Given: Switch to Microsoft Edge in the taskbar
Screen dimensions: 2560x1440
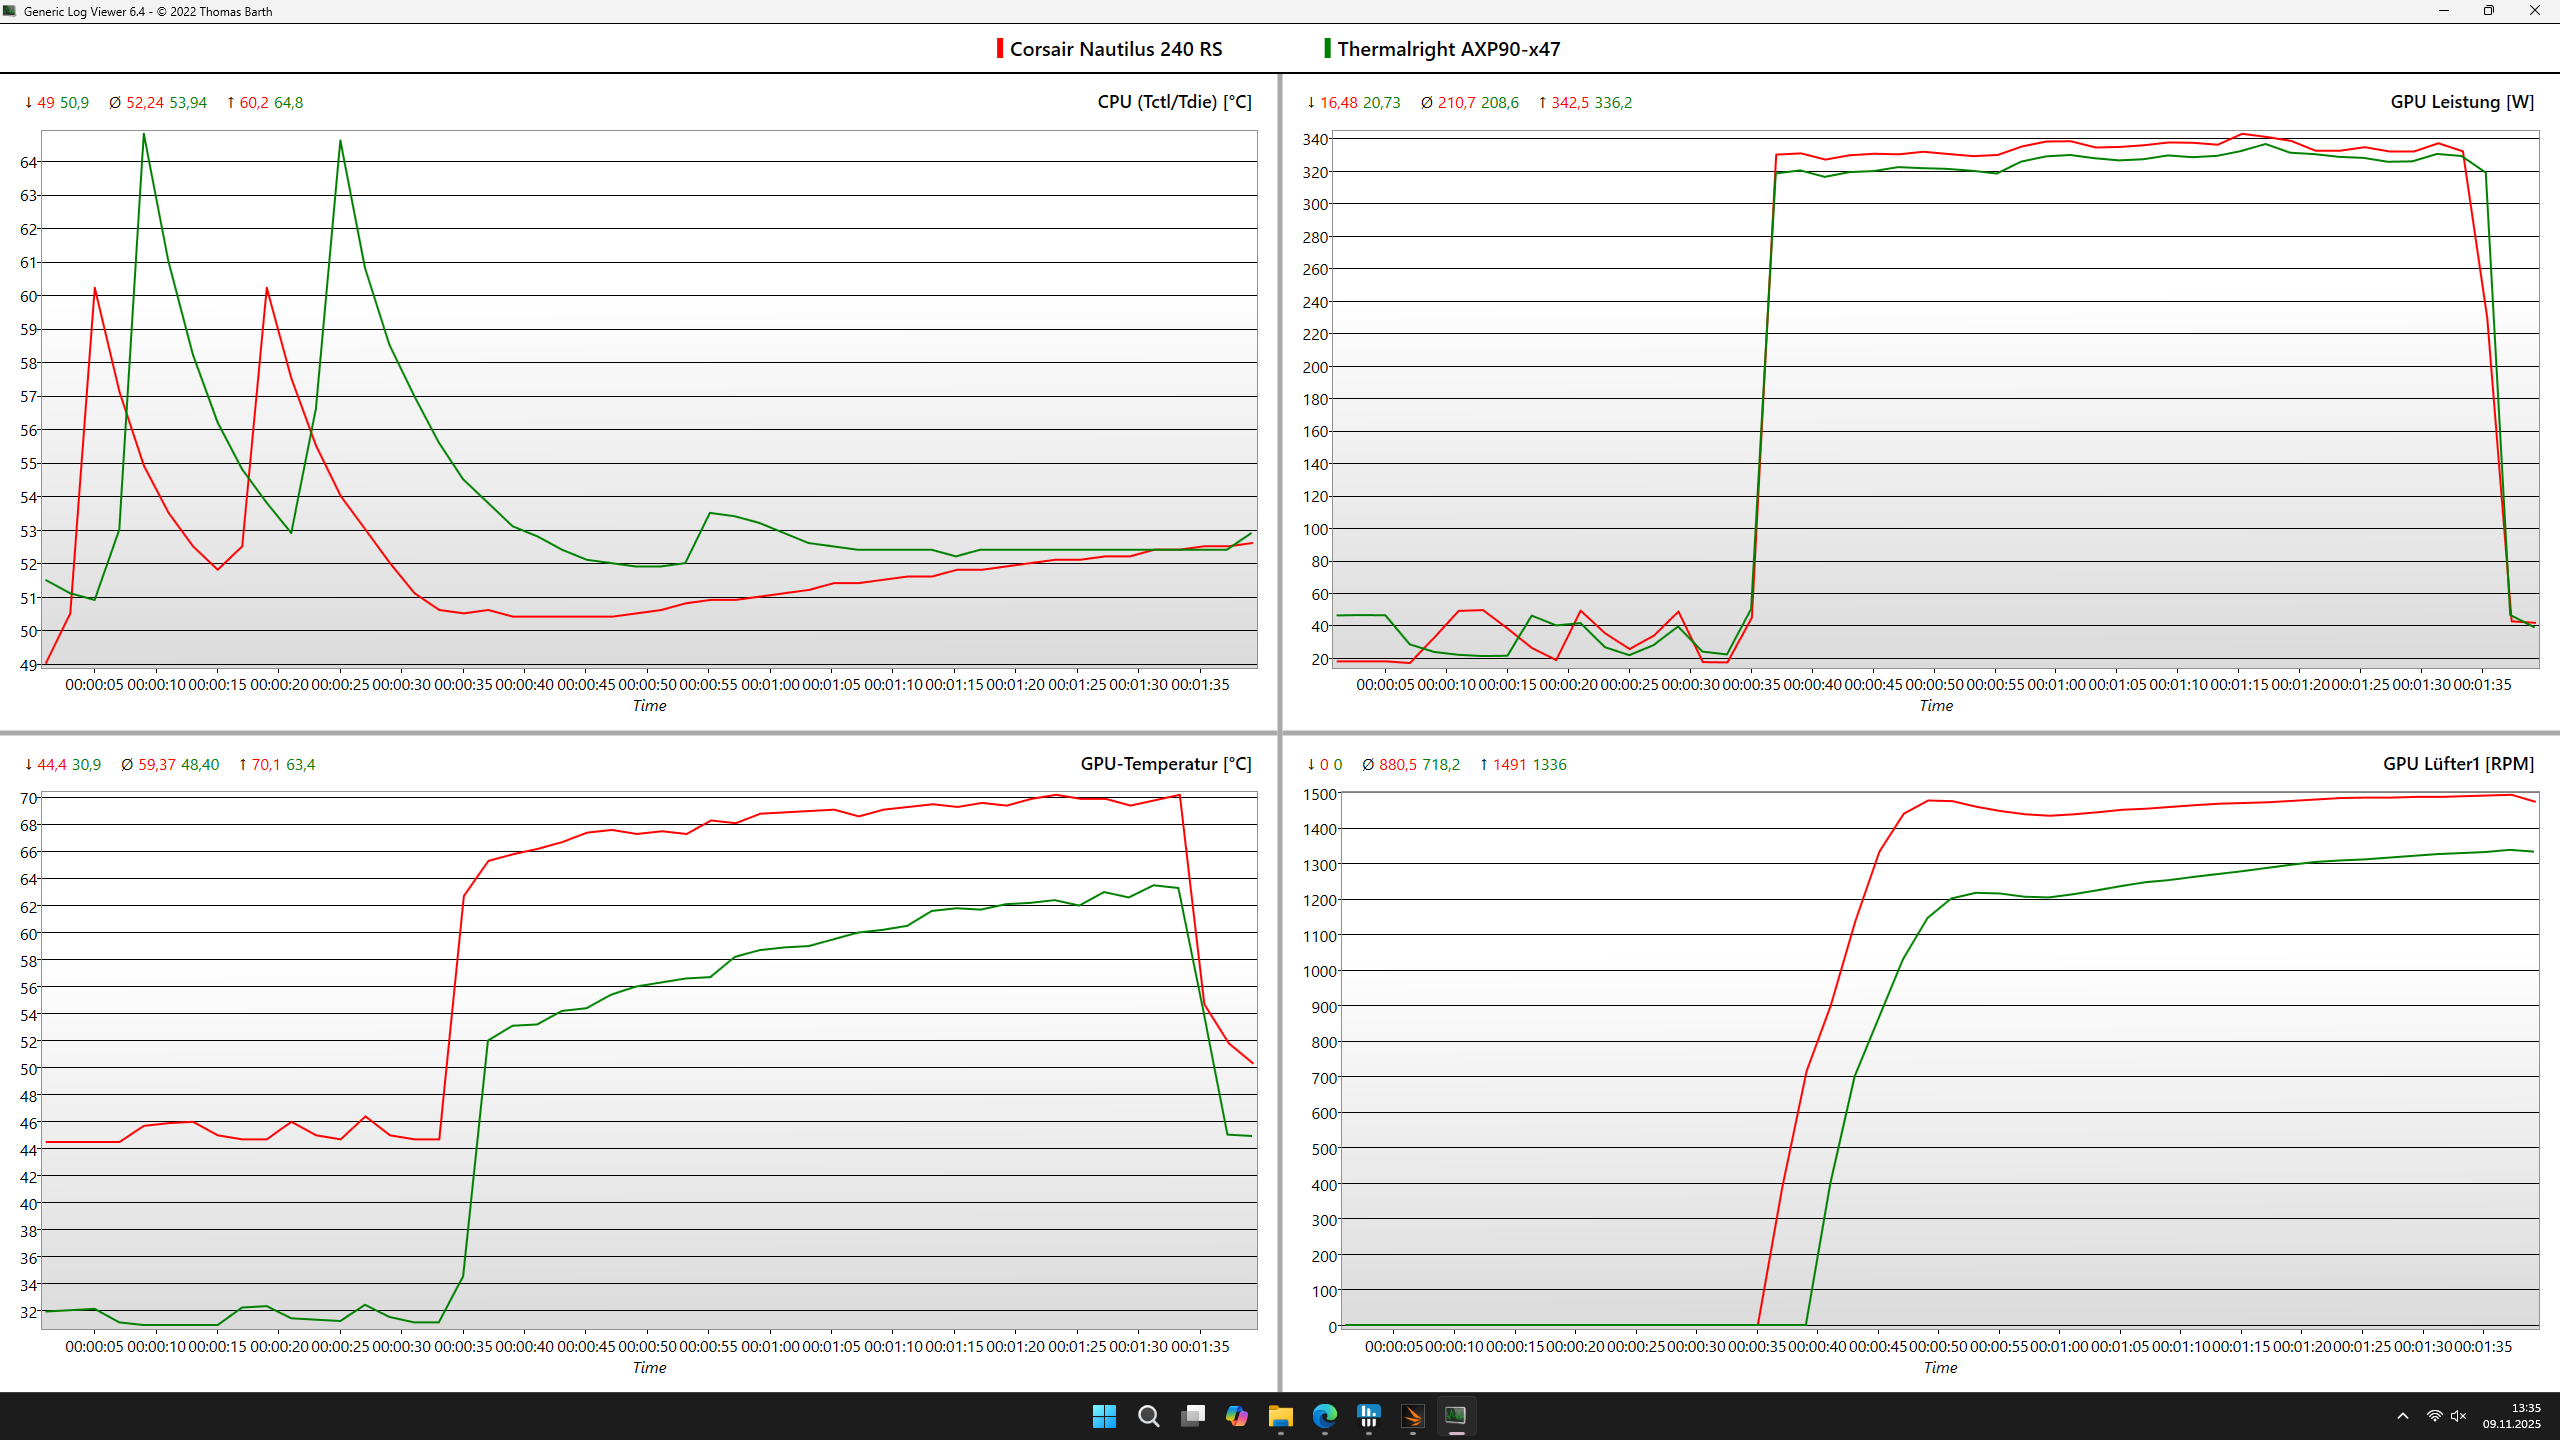Looking at the screenshot, I should click(1324, 1416).
